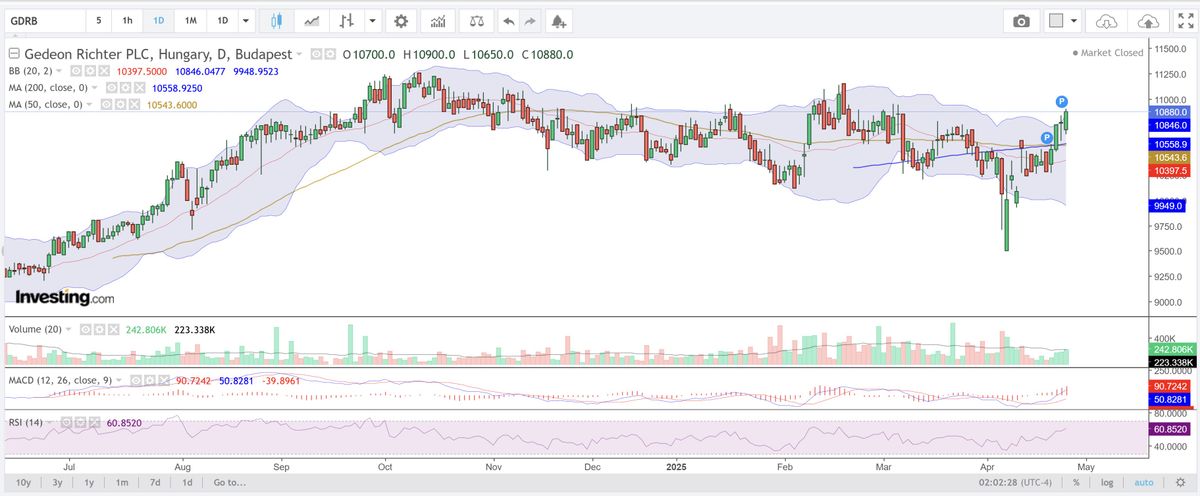Viewport: 1200px width, 496px height.
Task: Open MA 200 format settings icon
Action: [x=125, y=87]
